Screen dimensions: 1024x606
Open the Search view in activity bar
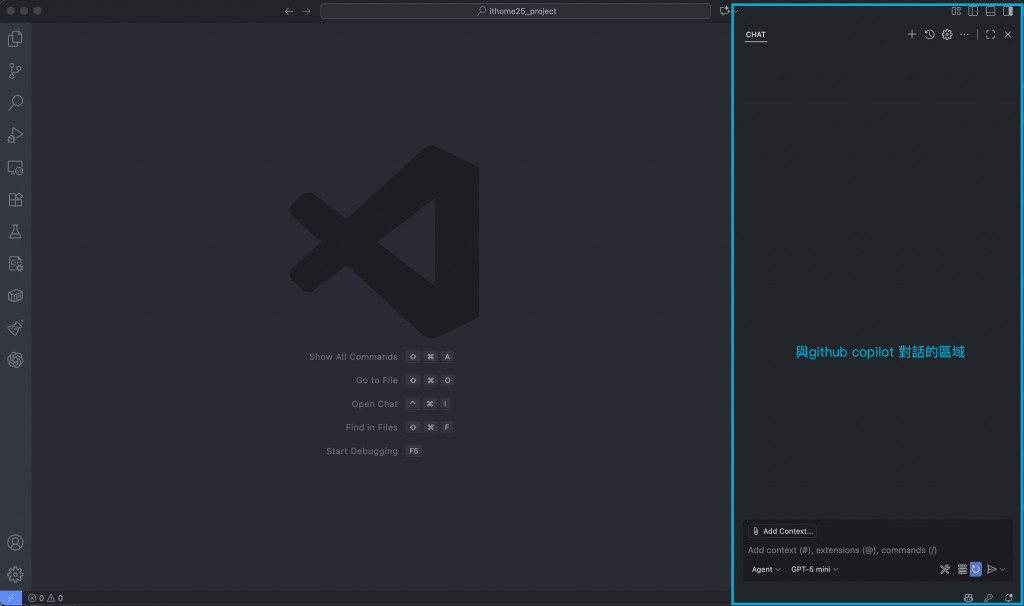coord(15,103)
